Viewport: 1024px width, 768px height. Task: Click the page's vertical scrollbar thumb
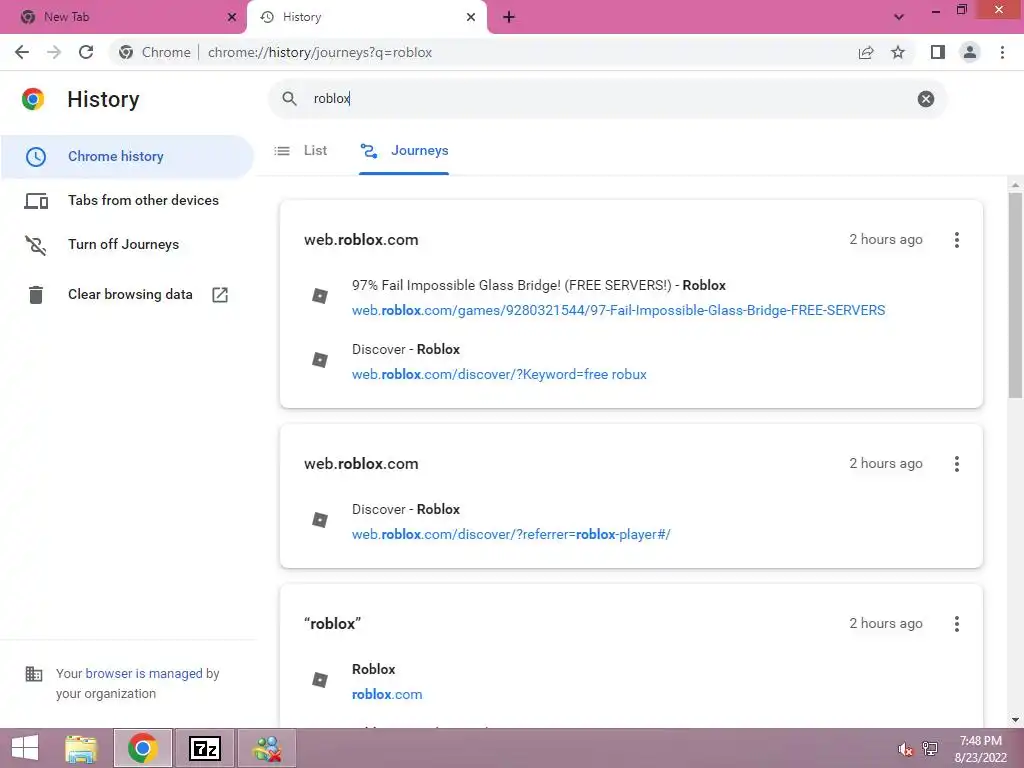point(1015,295)
